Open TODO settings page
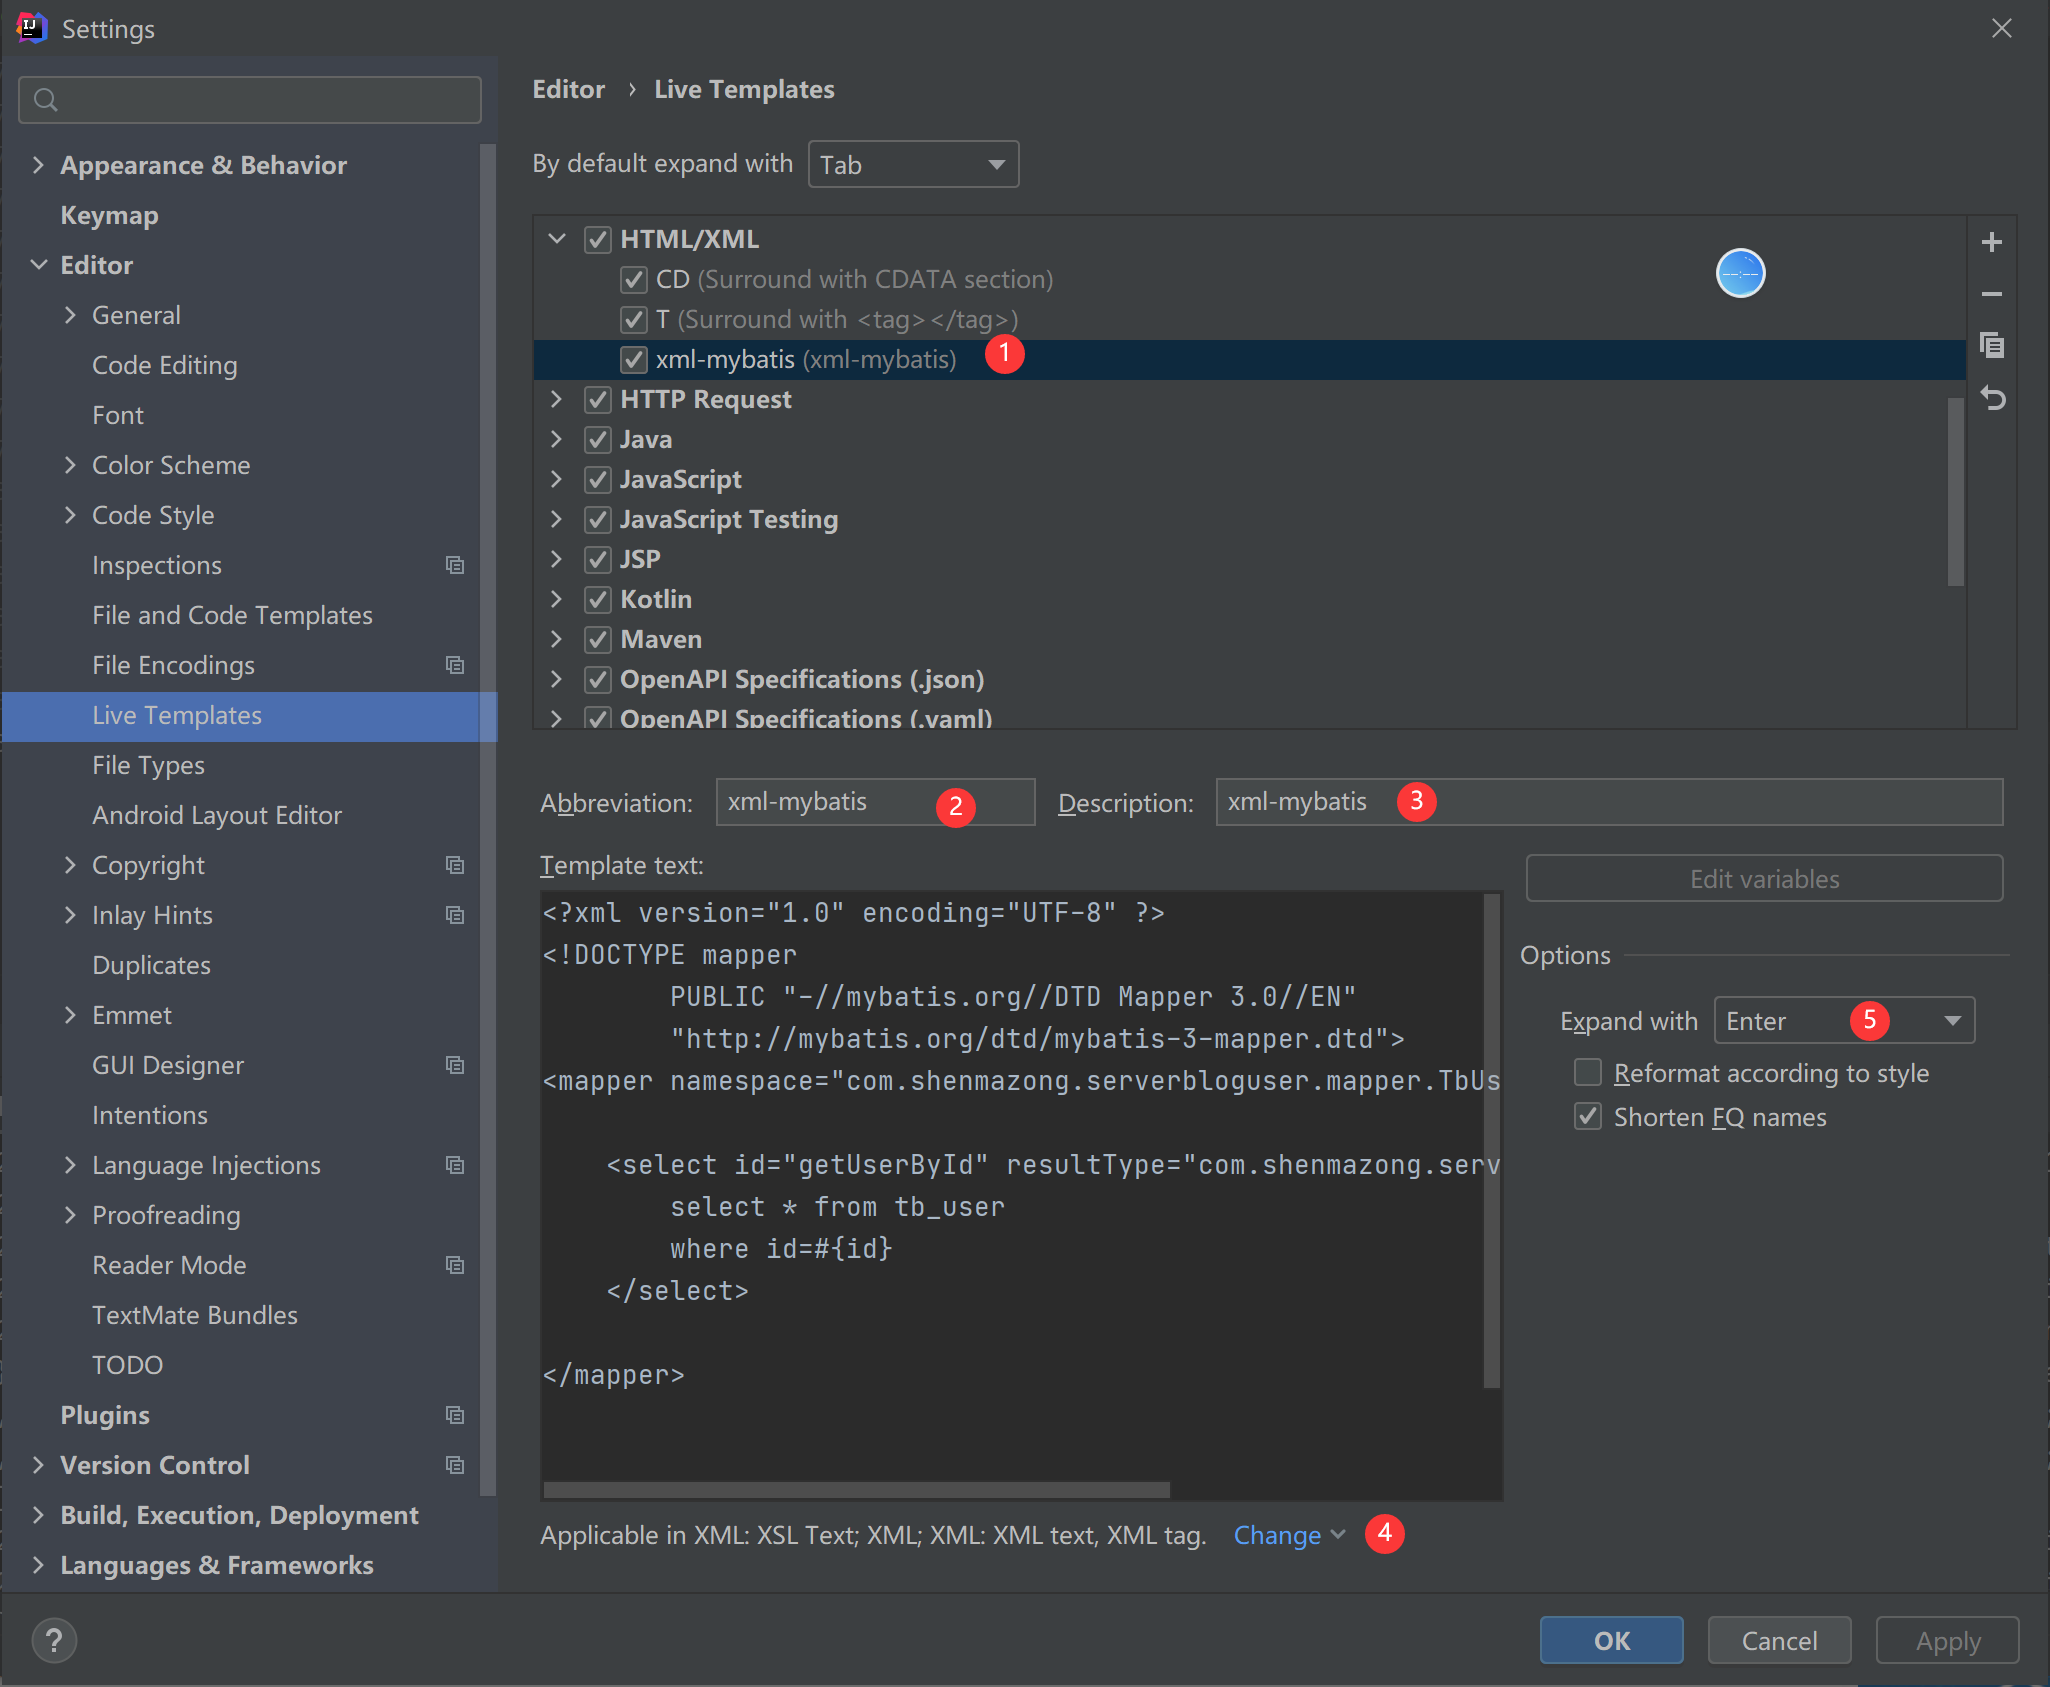Image resolution: width=2050 pixels, height=1687 pixels. [x=127, y=1365]
